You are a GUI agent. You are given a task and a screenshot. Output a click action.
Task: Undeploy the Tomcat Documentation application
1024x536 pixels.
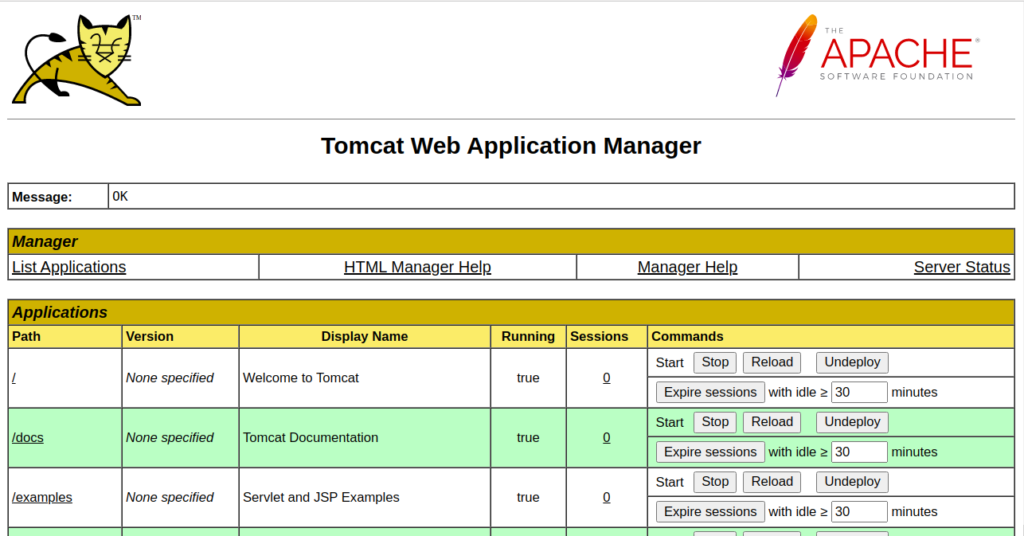coord(852,422)
